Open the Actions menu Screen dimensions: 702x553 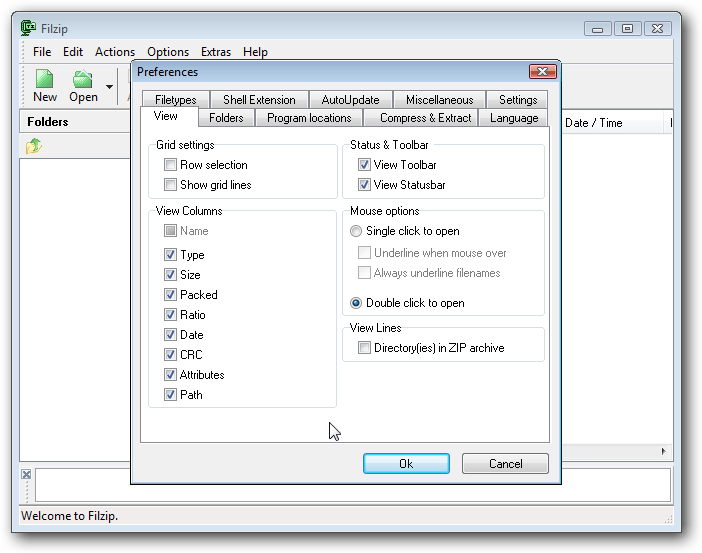click(x=115, y=52)
